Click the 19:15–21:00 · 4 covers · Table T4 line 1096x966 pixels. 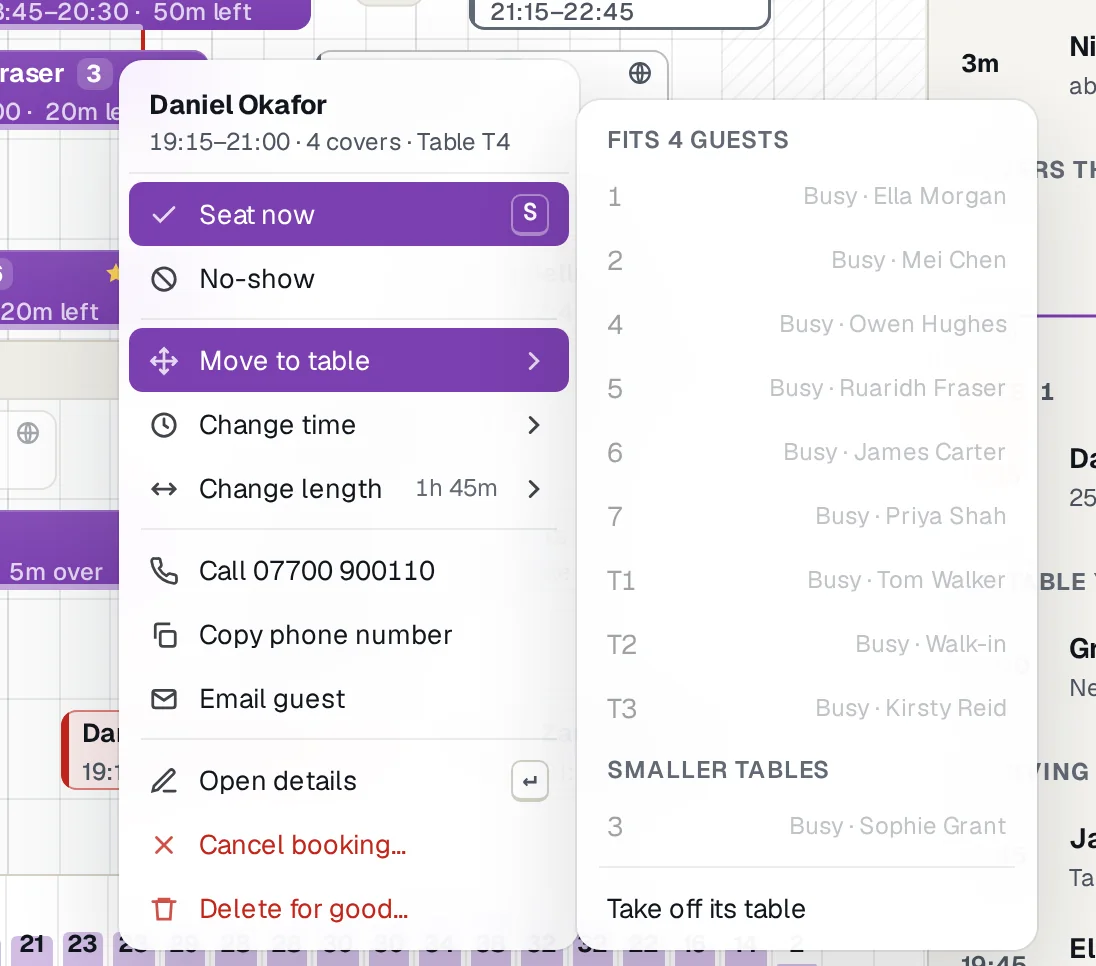click(x=330, y=142)
